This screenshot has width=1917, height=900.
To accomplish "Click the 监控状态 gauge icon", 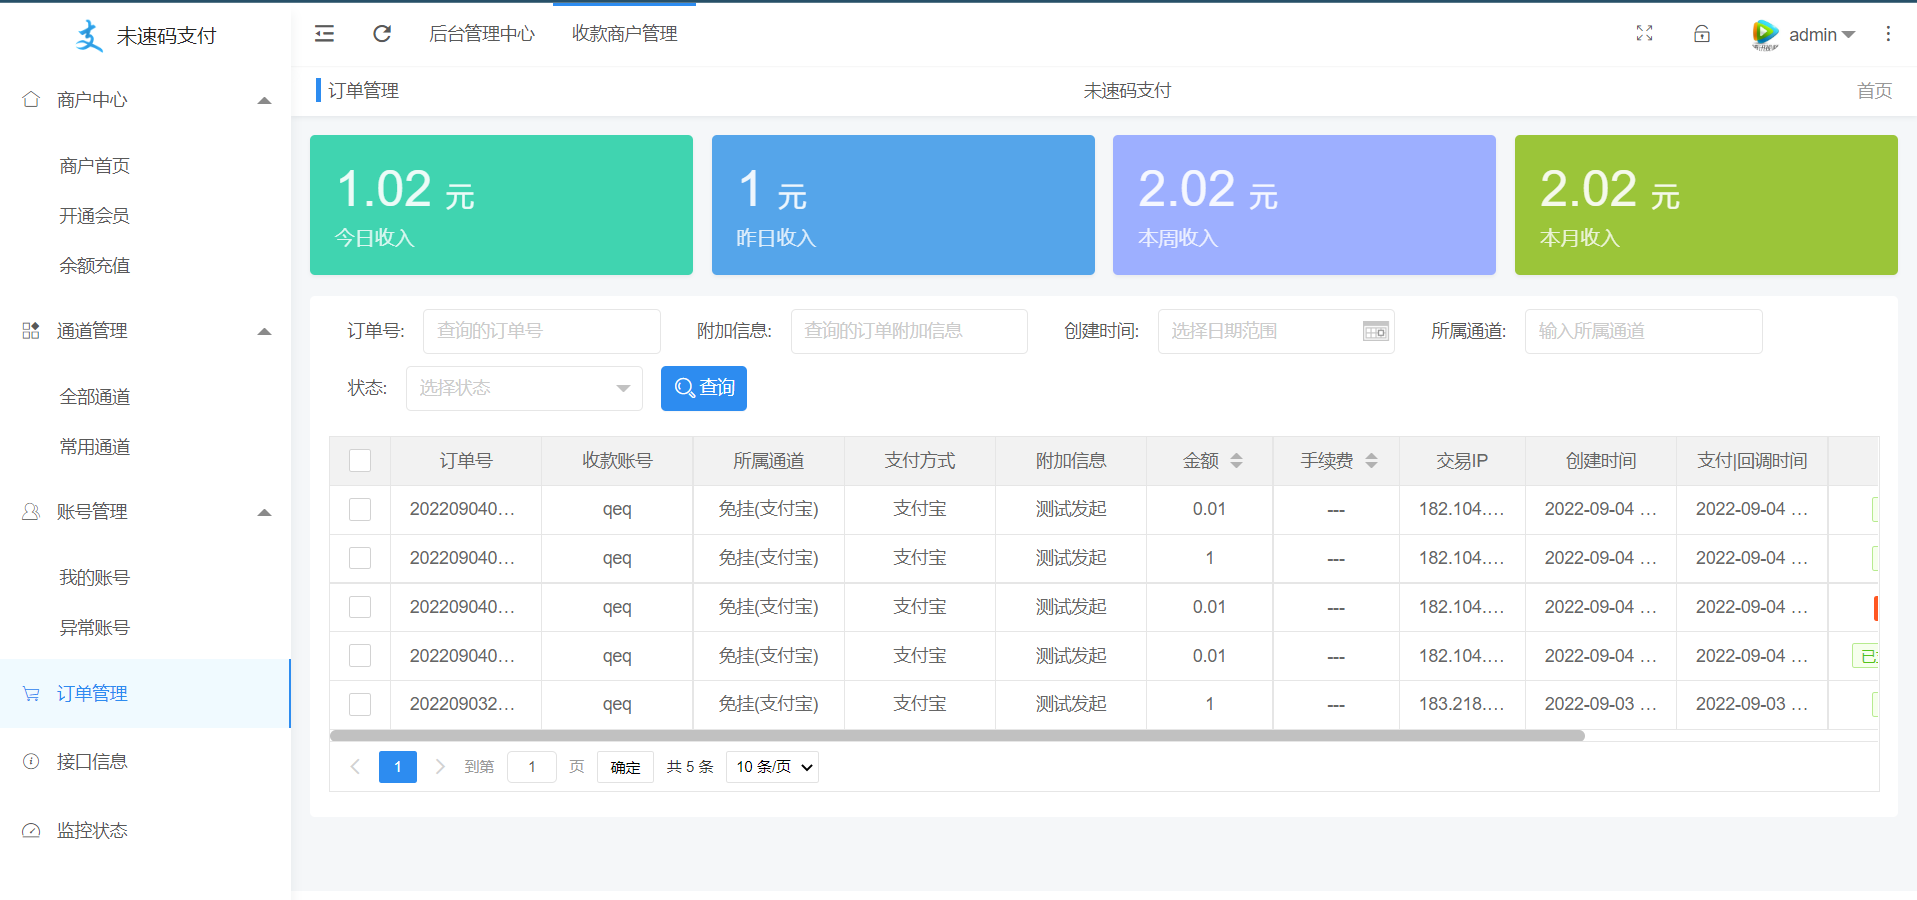I will click(x=31, y=830).
